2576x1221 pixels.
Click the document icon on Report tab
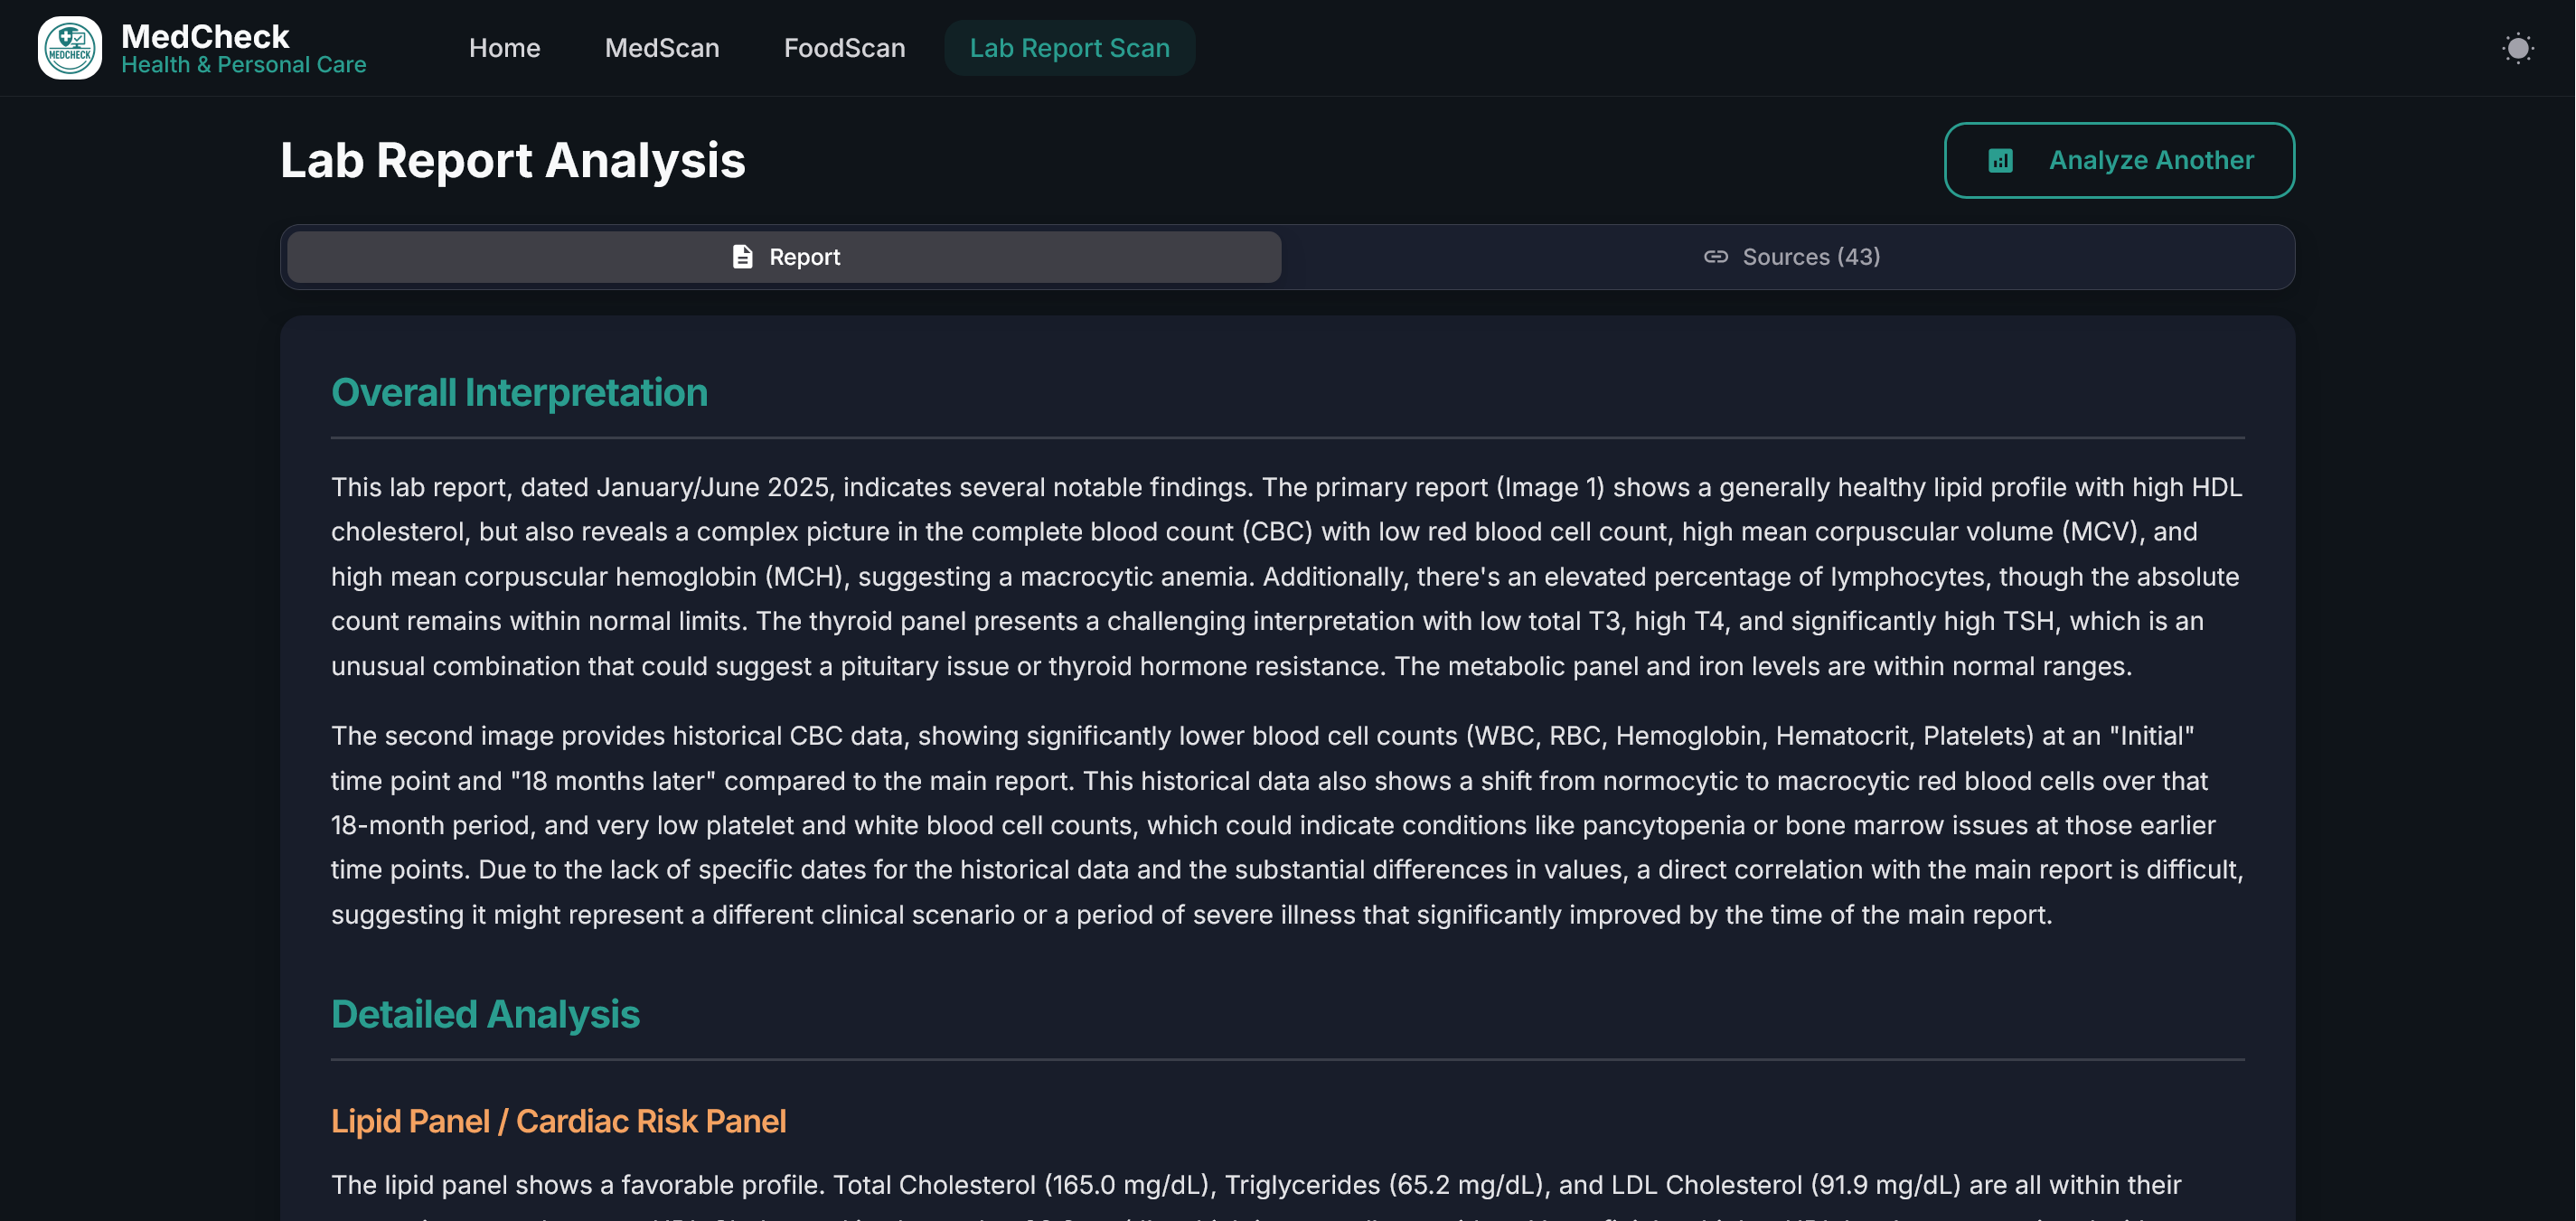(743, 257)
